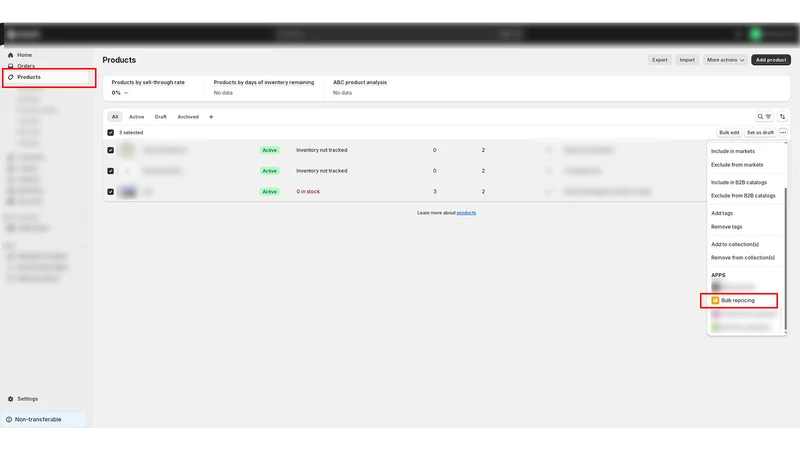This screenshot has height=450, width=800.
Task: Switch to the Archived tab
Action: 188,117
